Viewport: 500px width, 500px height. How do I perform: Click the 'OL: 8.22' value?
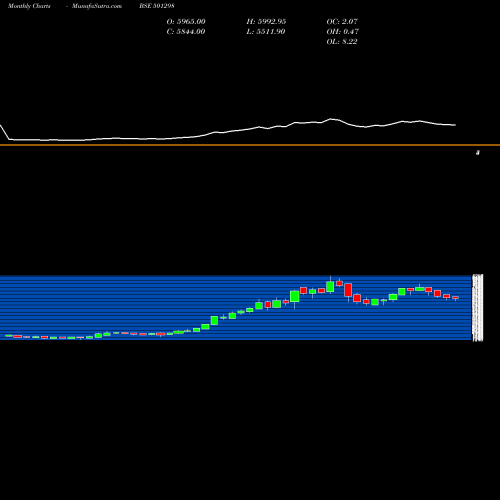point(342,41)
